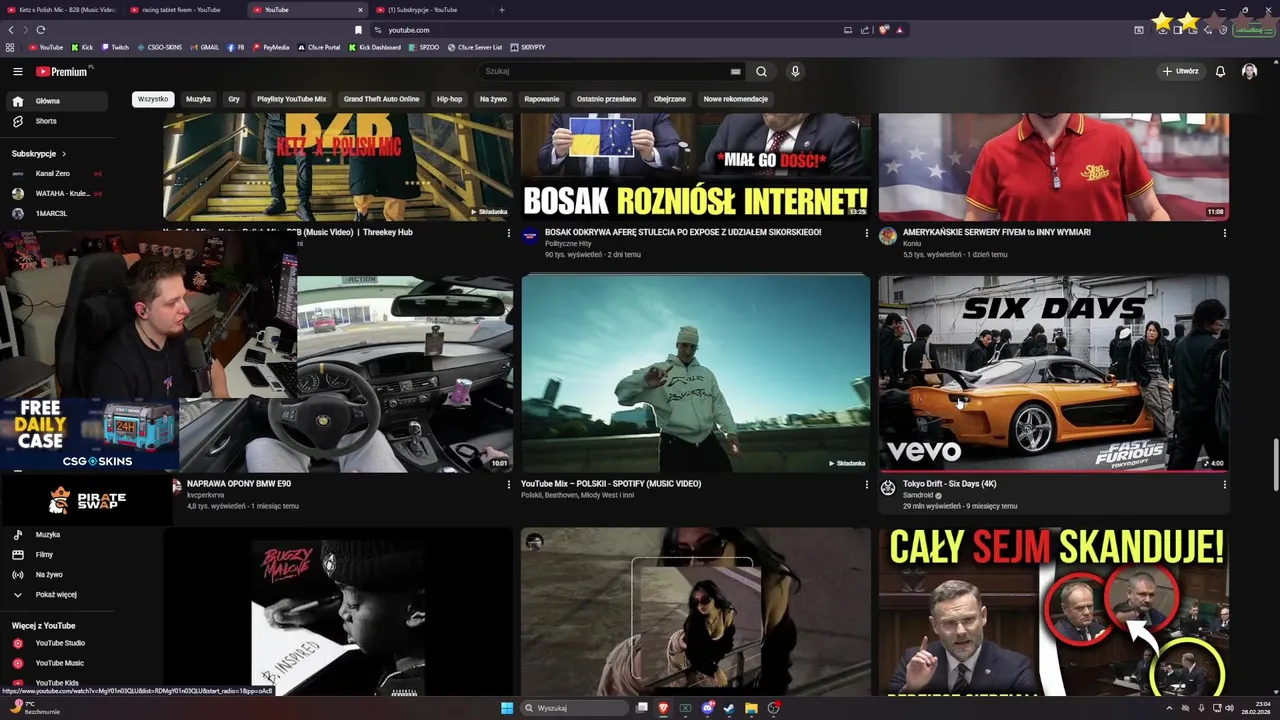
Task: Open the WATAHA subscription channel
Action: pos(55,193)
